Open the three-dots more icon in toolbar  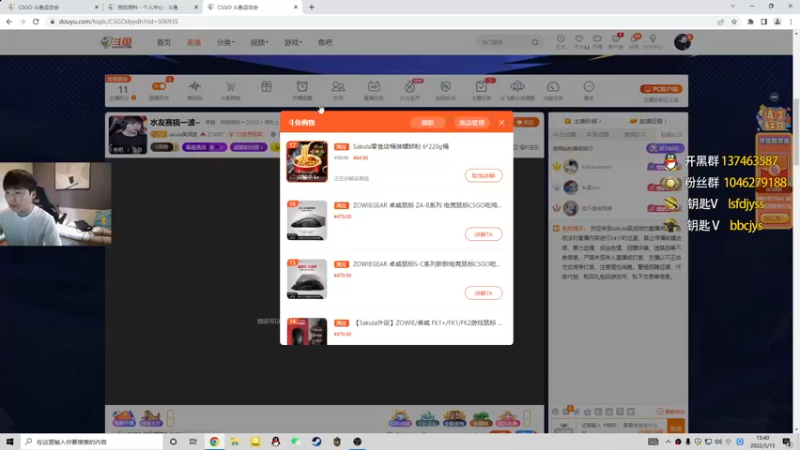point(589,86)
